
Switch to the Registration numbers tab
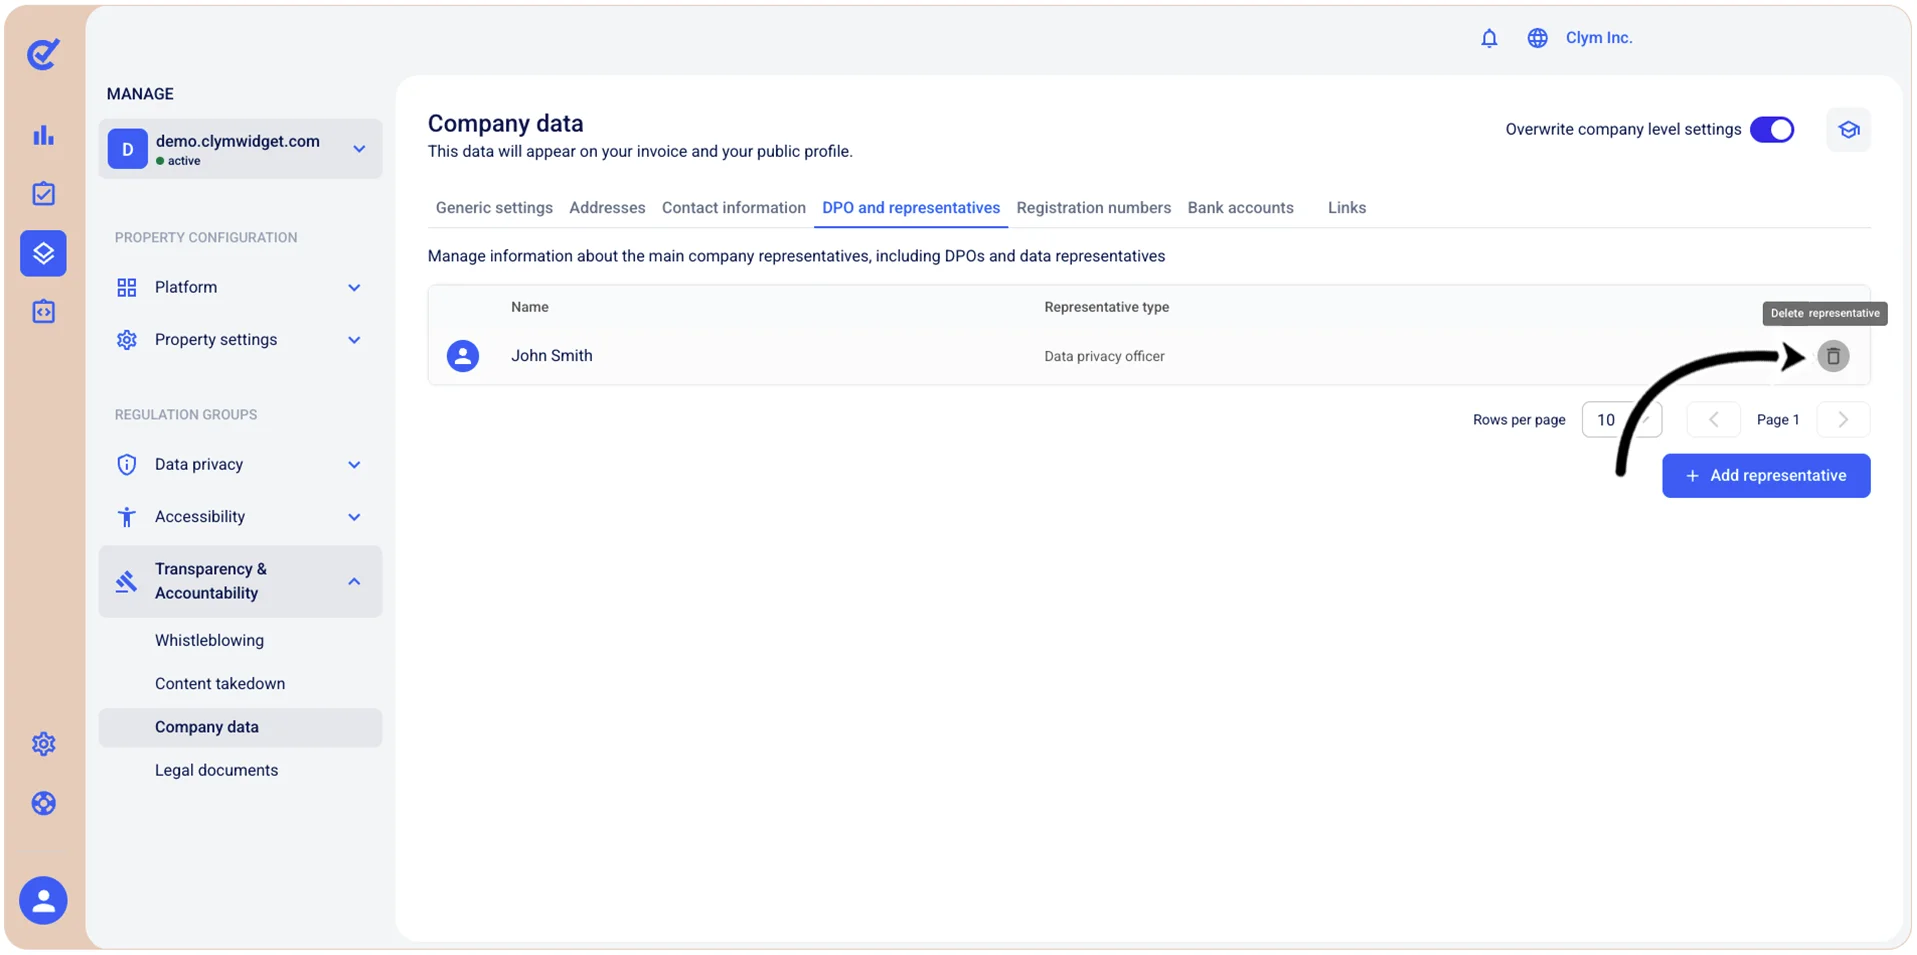(x=1093, y=208)
